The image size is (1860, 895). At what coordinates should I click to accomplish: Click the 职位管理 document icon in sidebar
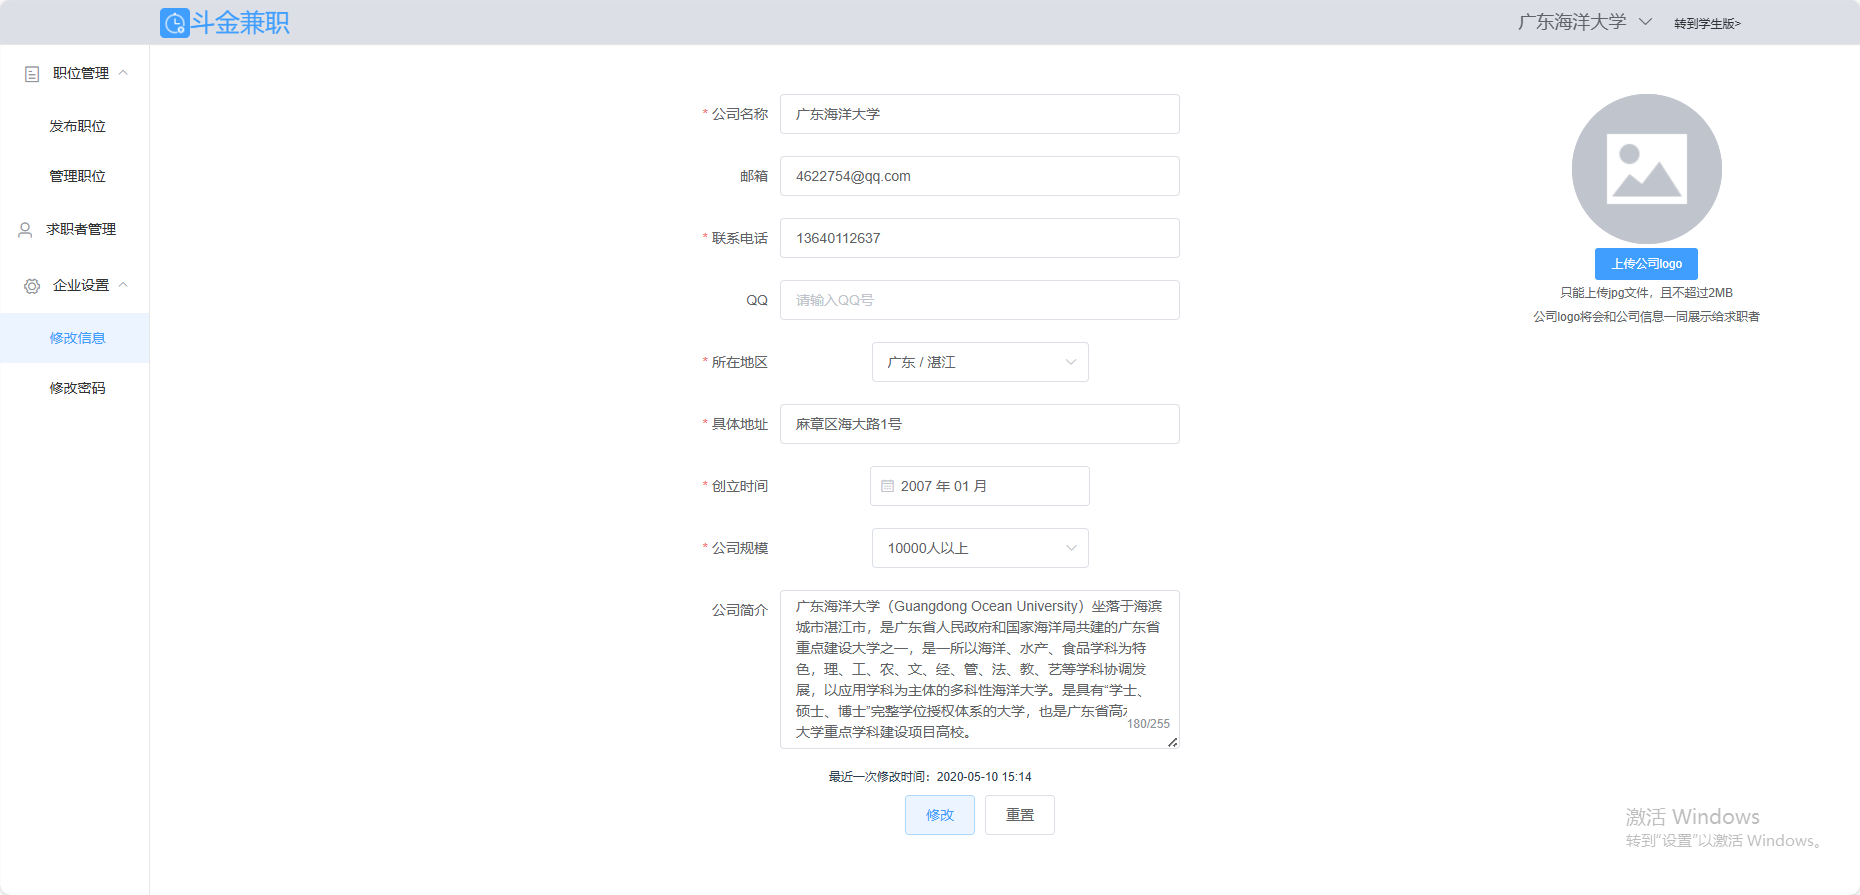coord(32,74)
